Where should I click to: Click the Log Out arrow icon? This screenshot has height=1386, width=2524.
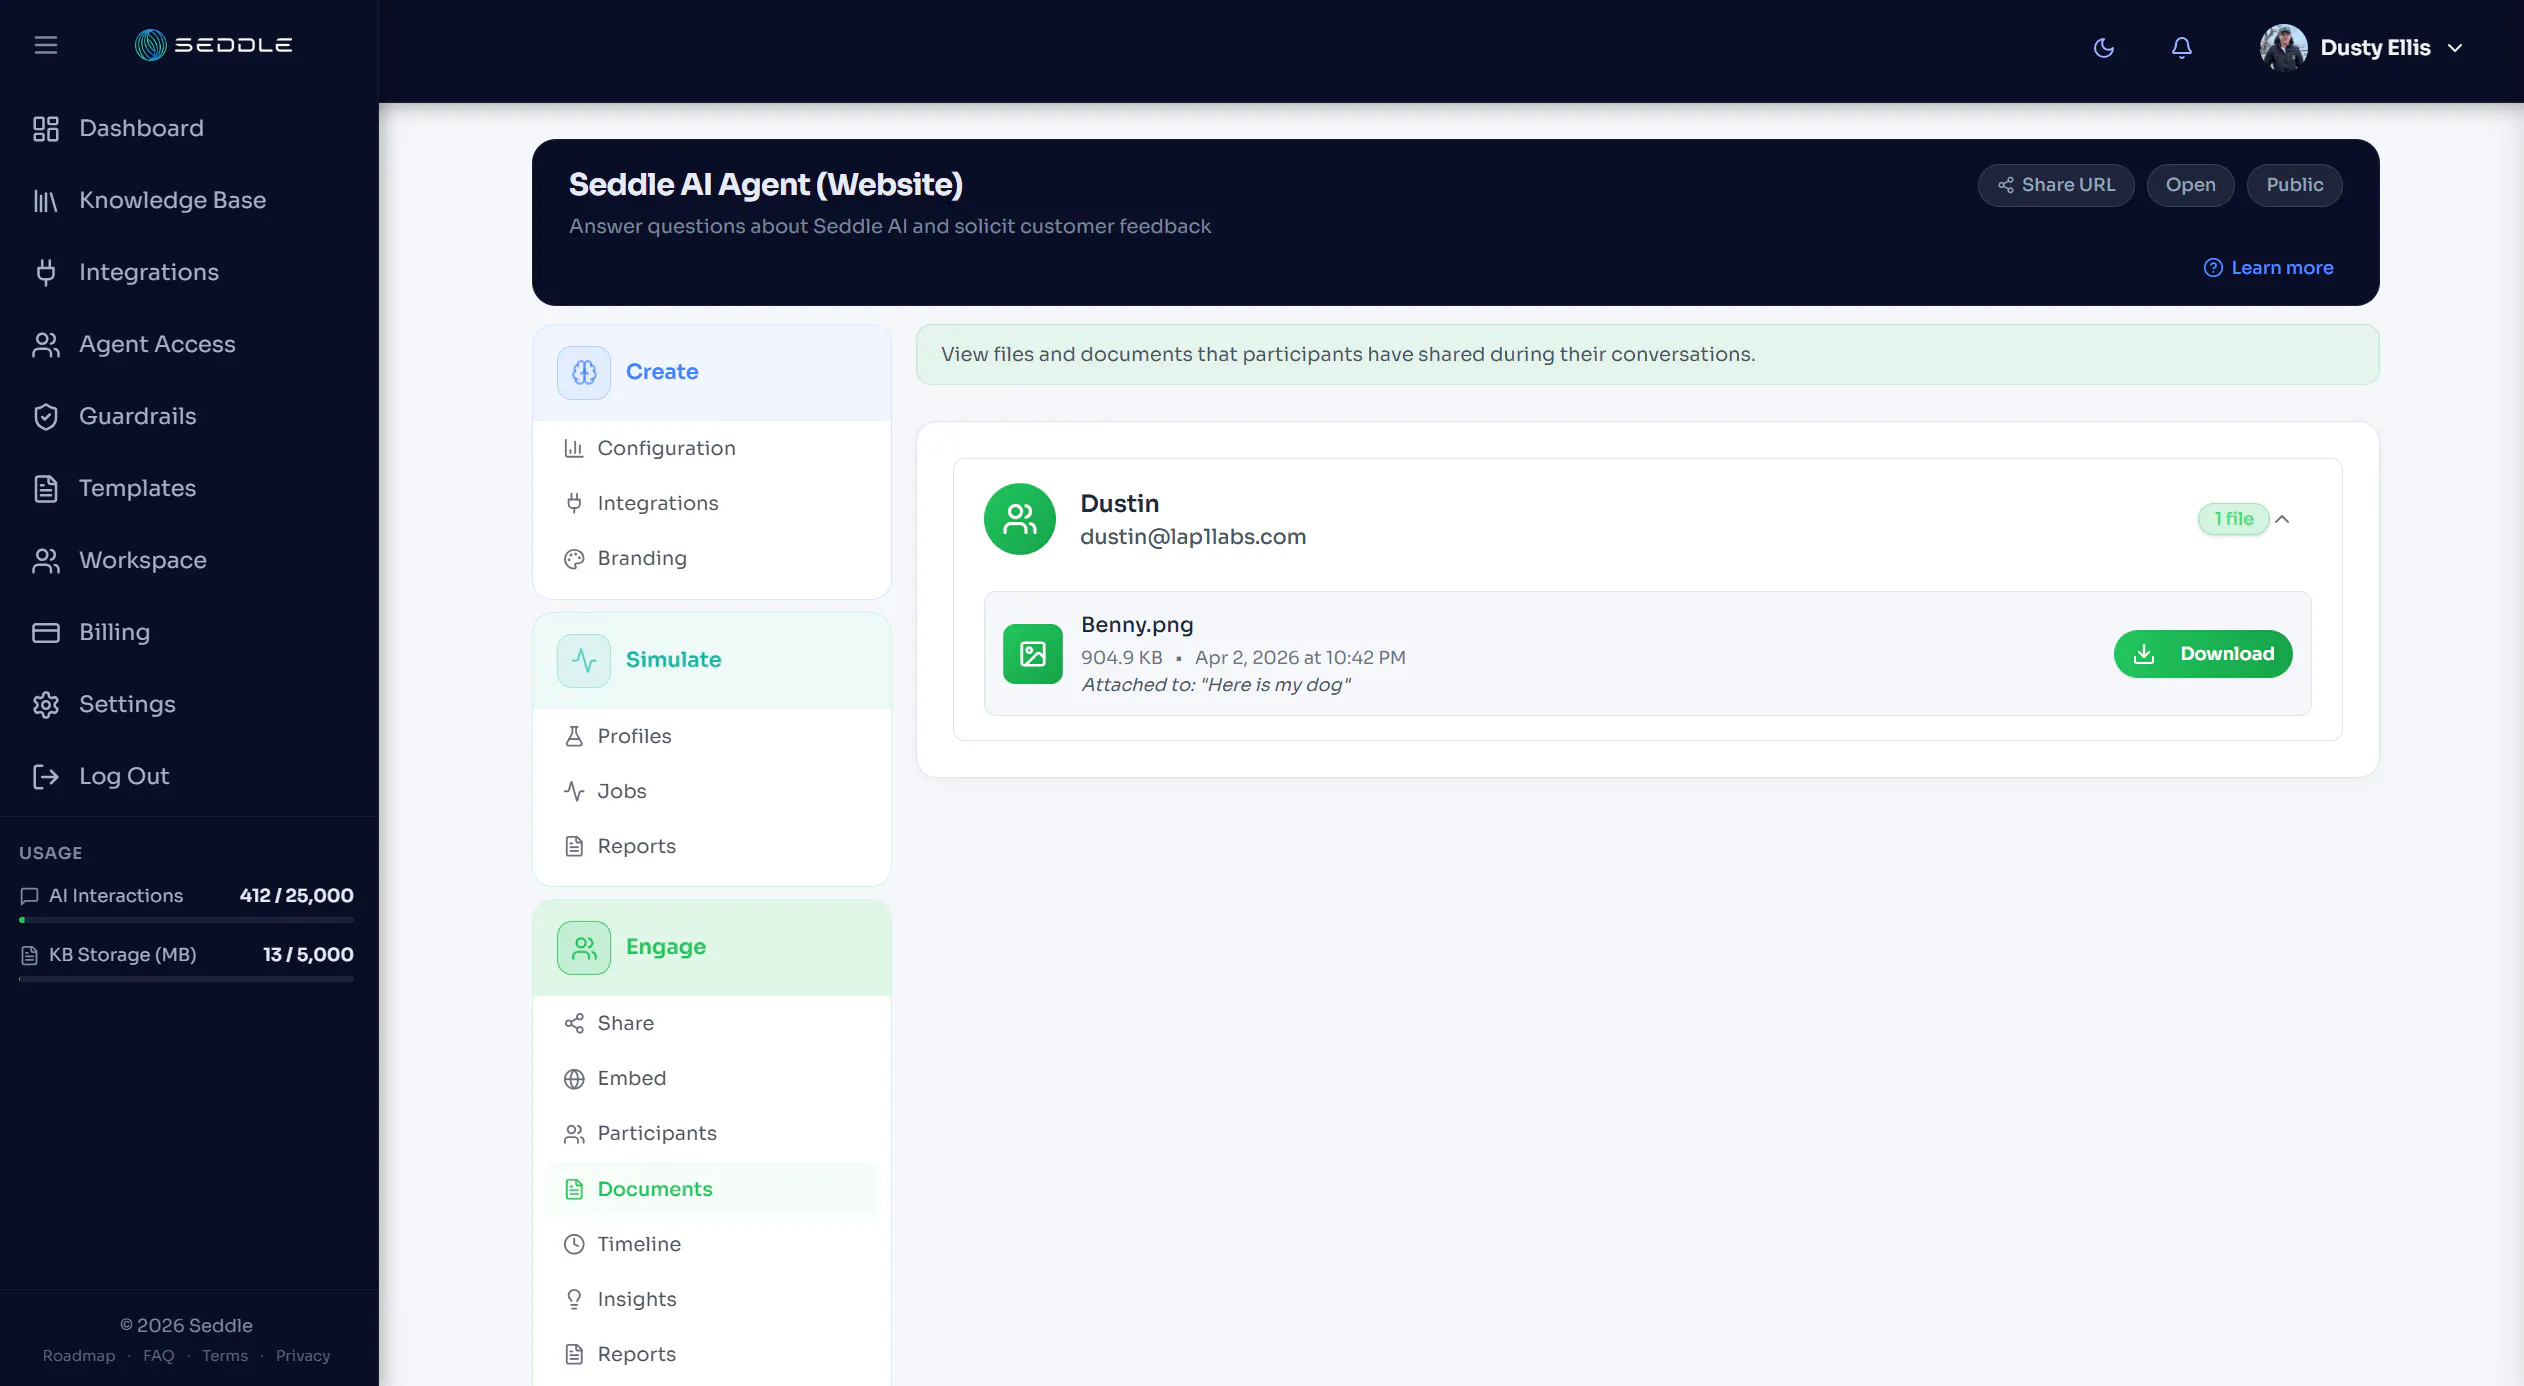[x=46, y=776]
